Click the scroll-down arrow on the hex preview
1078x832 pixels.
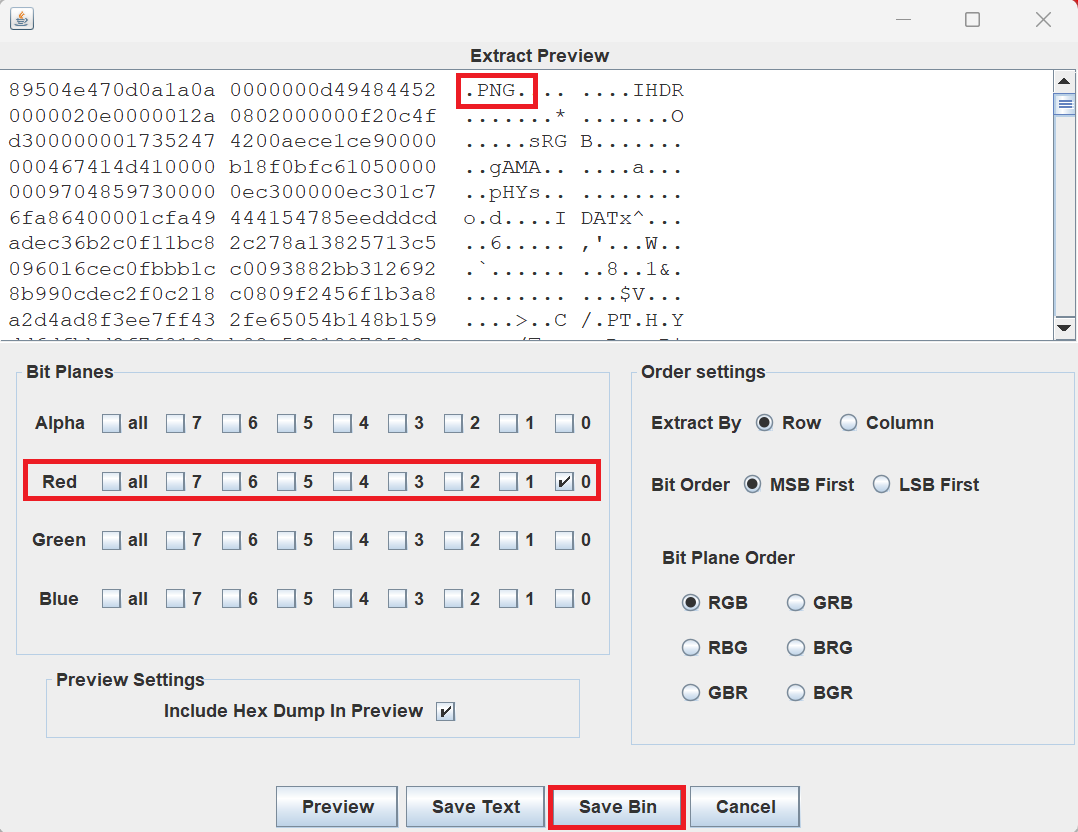tap(1063, 328)
